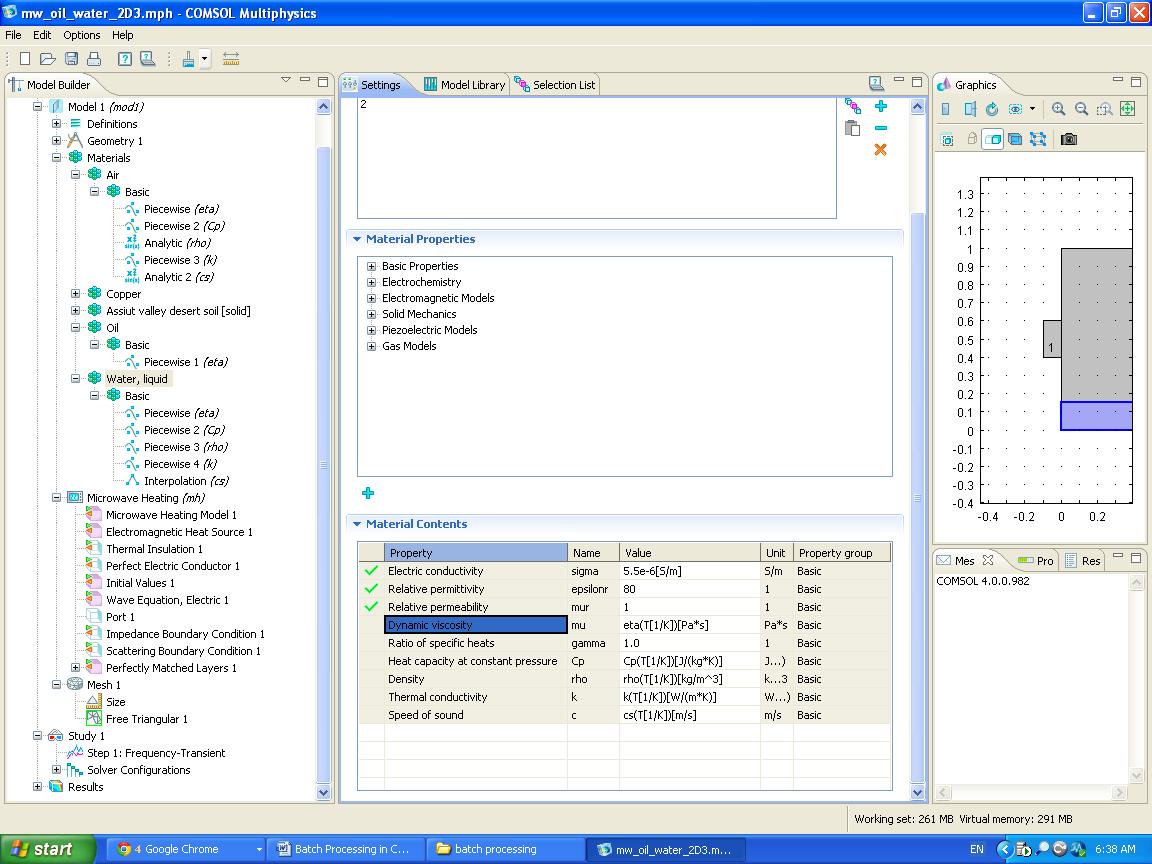
Task: Click the first Graphics toolbar door-shaped icon
Action: (946, 109)
